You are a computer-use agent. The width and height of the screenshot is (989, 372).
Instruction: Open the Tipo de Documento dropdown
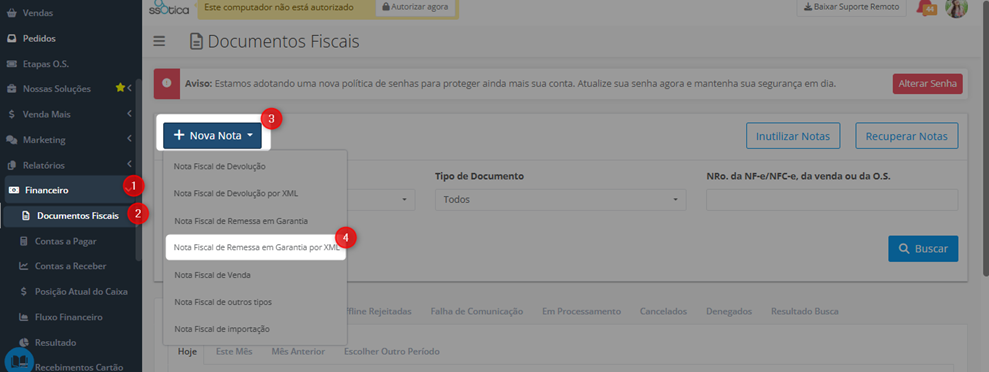tap(560, 199)
